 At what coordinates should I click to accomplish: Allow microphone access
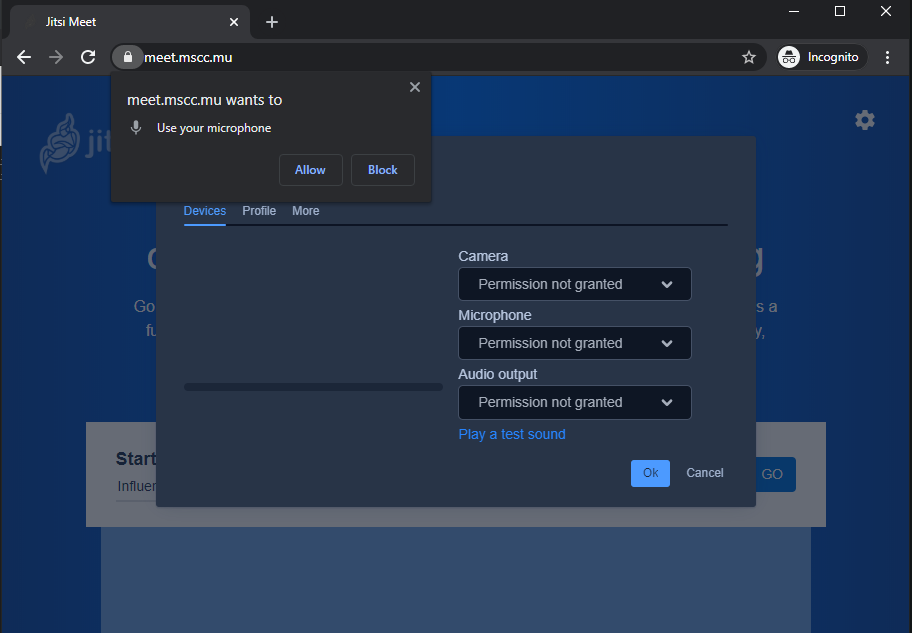[310, 170]
